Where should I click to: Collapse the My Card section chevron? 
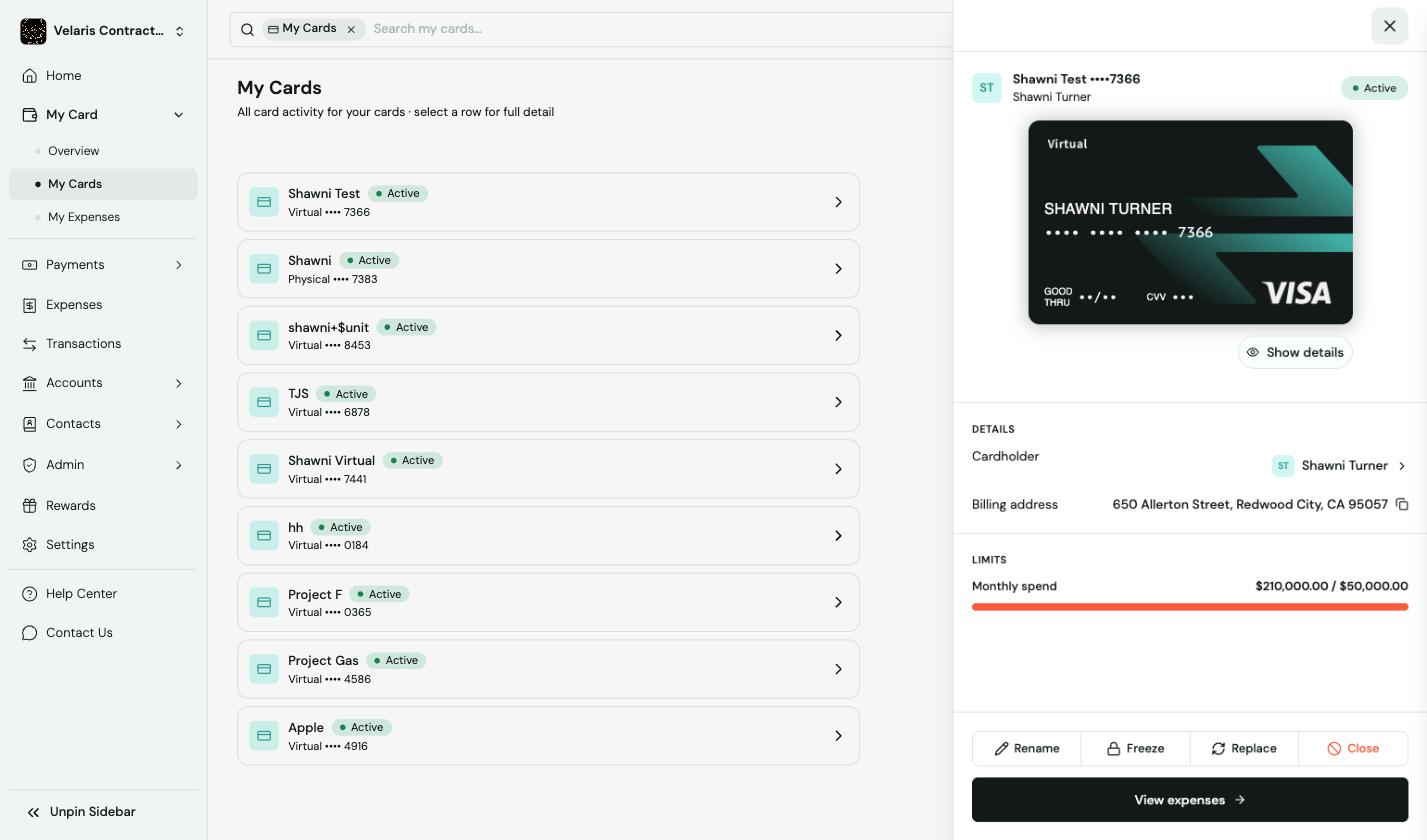(x=179, y=115)
